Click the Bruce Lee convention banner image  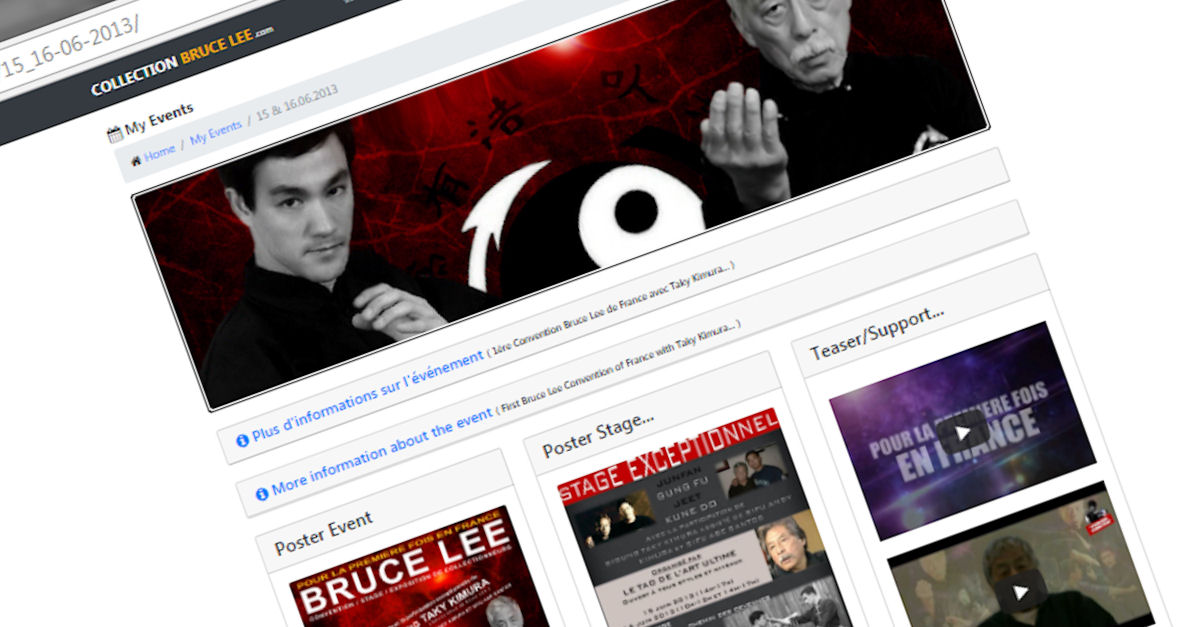(560, 190)
